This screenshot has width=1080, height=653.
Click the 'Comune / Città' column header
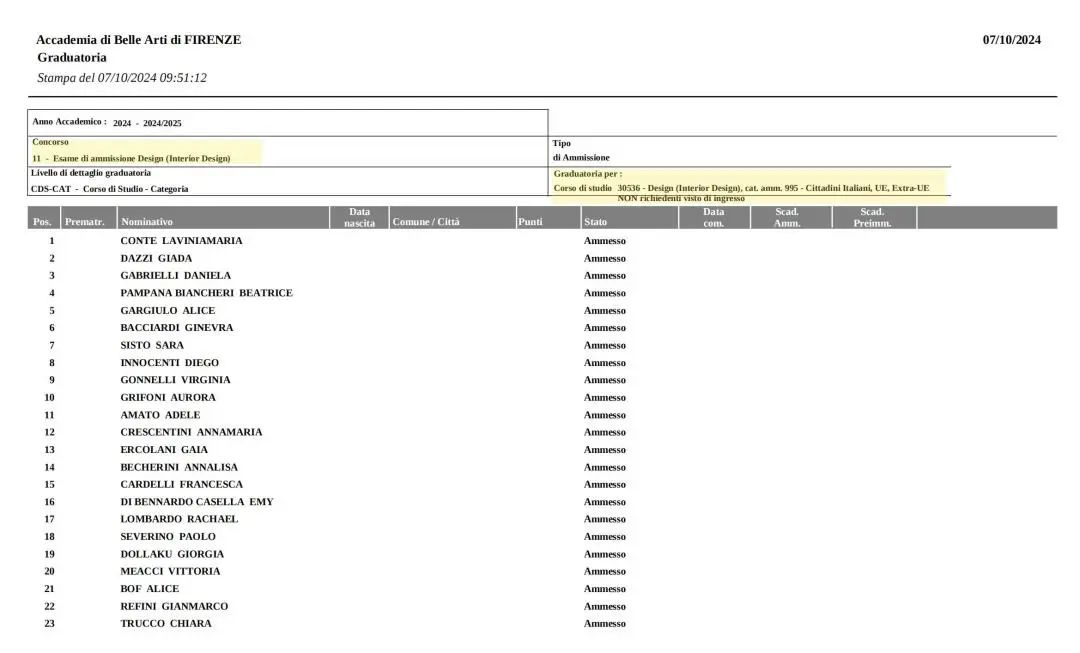coord(426,222)
